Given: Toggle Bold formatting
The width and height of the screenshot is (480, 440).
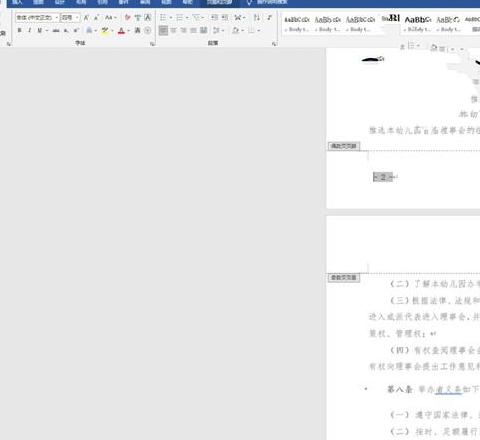Looking at the screenshot, I should point(19,31).
